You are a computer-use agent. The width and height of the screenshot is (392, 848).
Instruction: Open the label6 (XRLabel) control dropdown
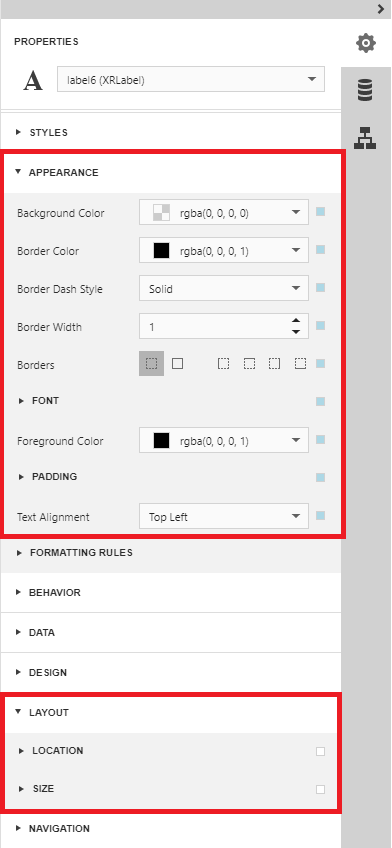tap(191, 80)
